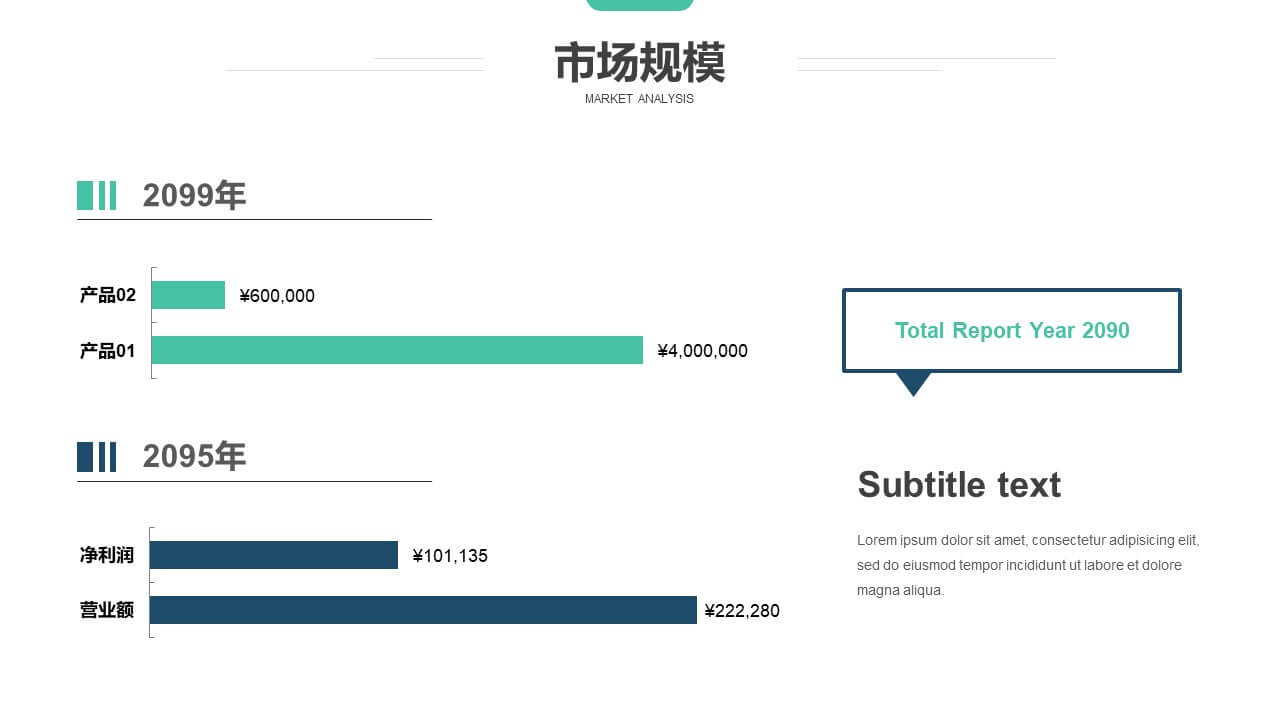
Task: Select the 产品01 green bar
Action: 397,350
